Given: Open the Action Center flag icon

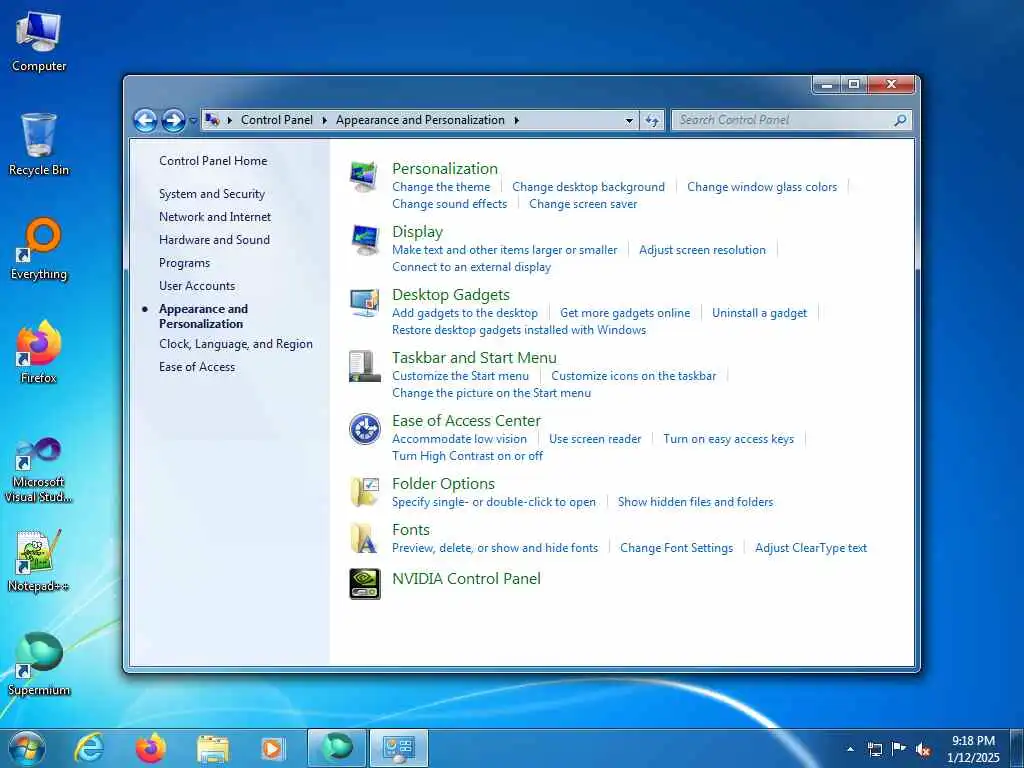Looking at the screenshot, I should [x=899, y=749].
